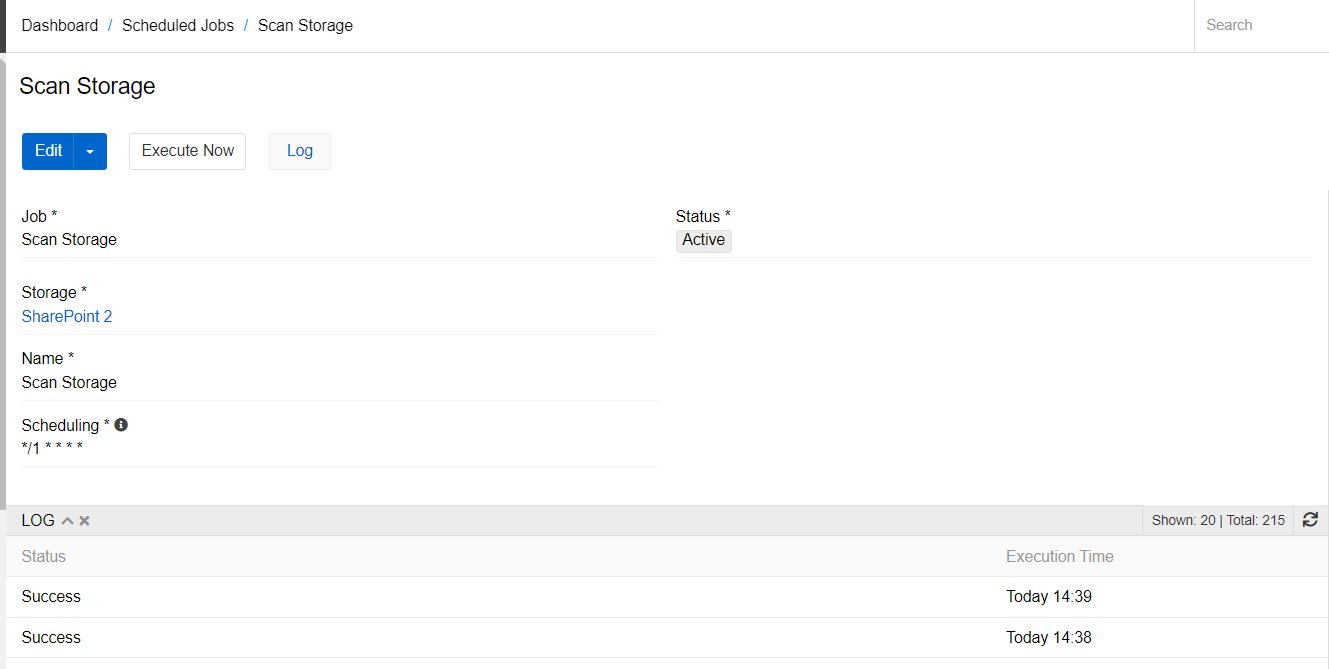Navigate to Scheduled Jobs breadcrumb

178,26
